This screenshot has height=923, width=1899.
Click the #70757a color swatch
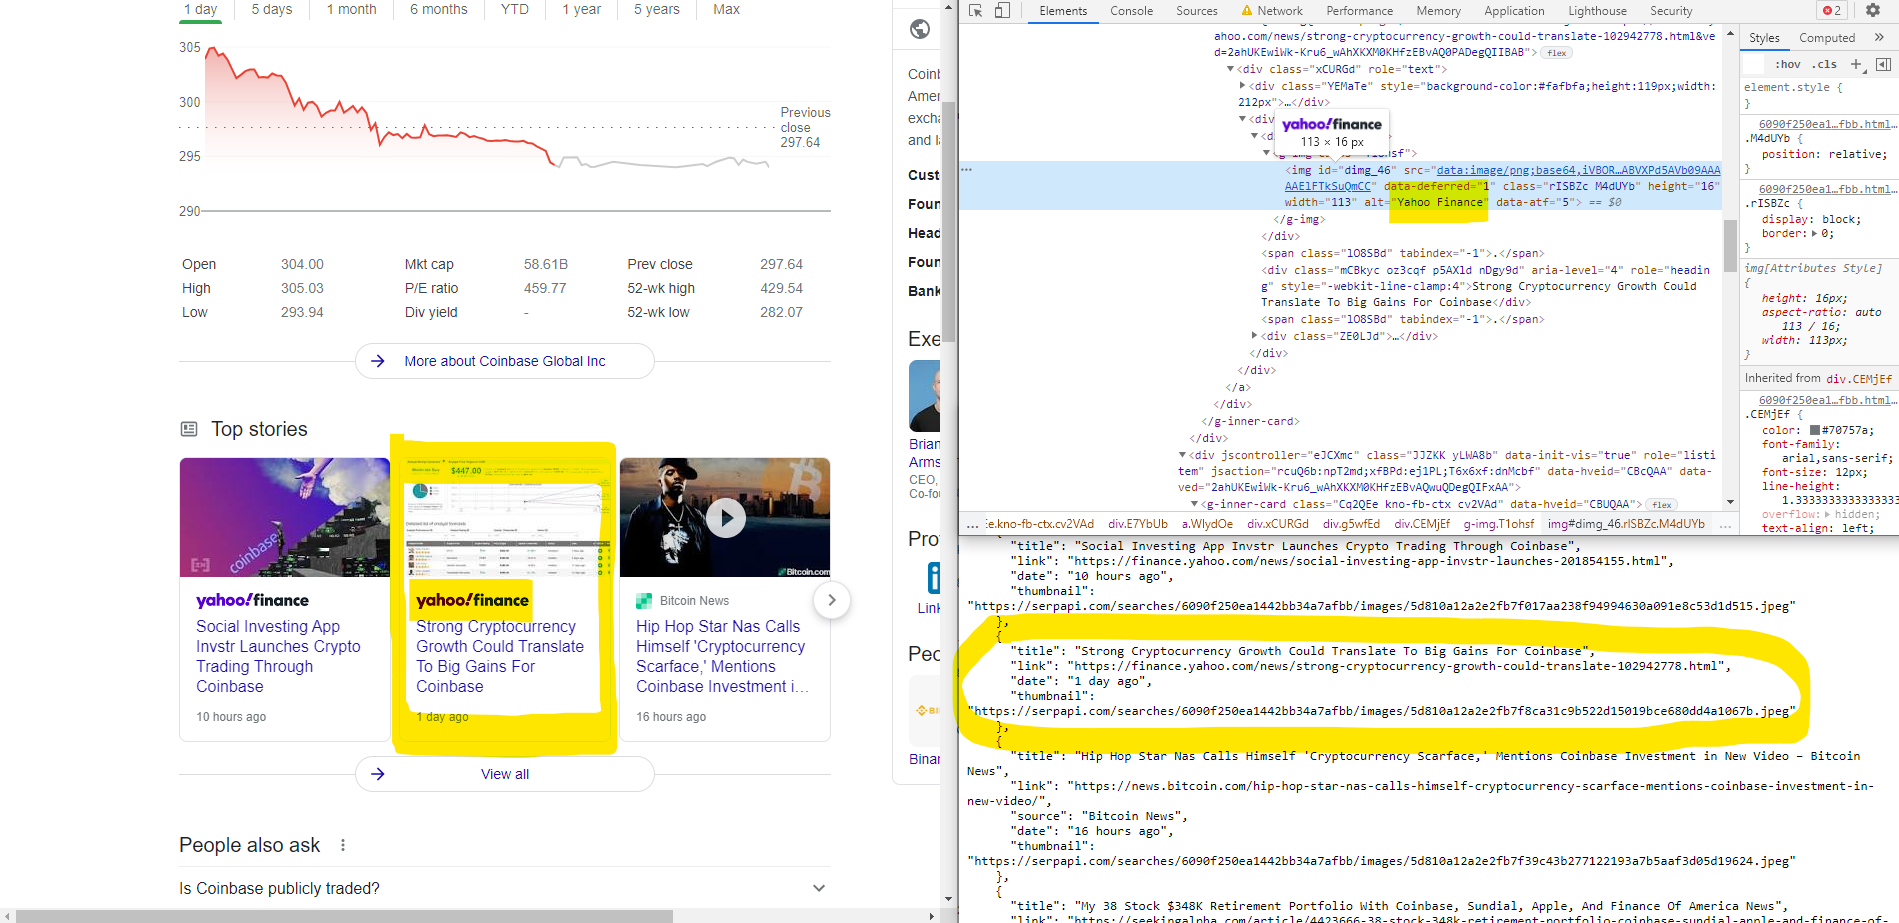[x=1815, y=430]
